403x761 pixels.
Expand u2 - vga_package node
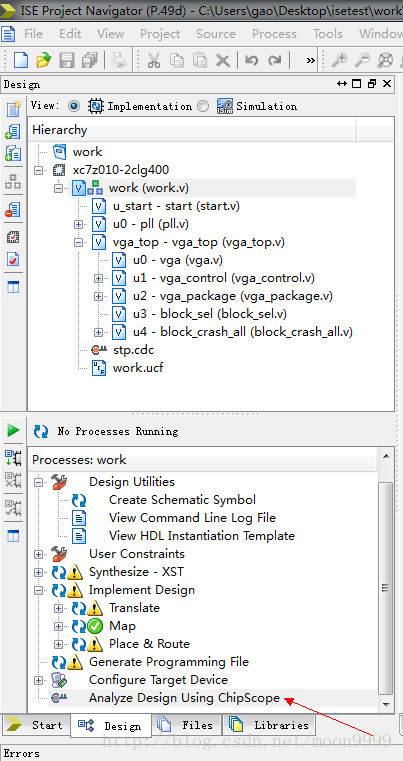(x=99, y=296)
